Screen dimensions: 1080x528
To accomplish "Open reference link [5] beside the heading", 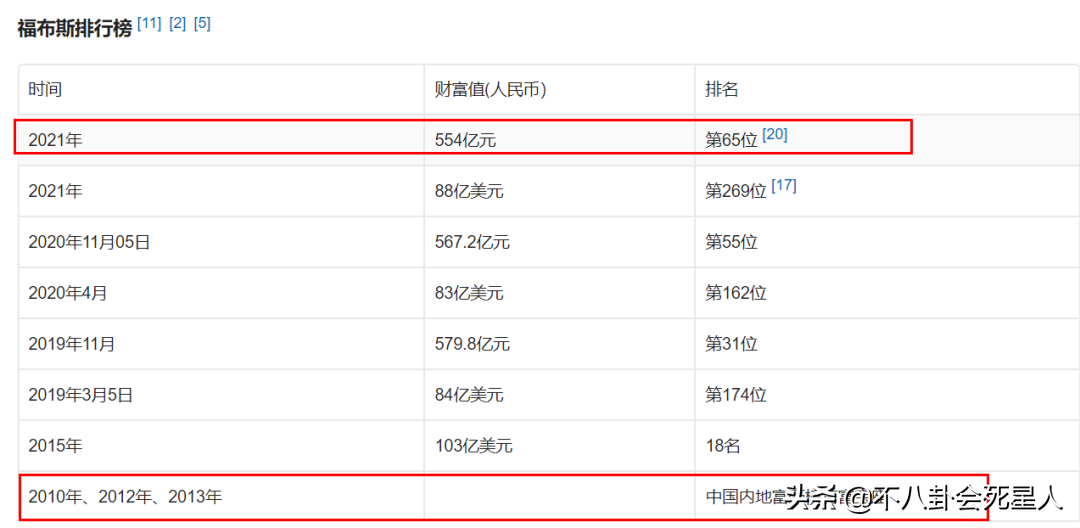I will point(202,23).
